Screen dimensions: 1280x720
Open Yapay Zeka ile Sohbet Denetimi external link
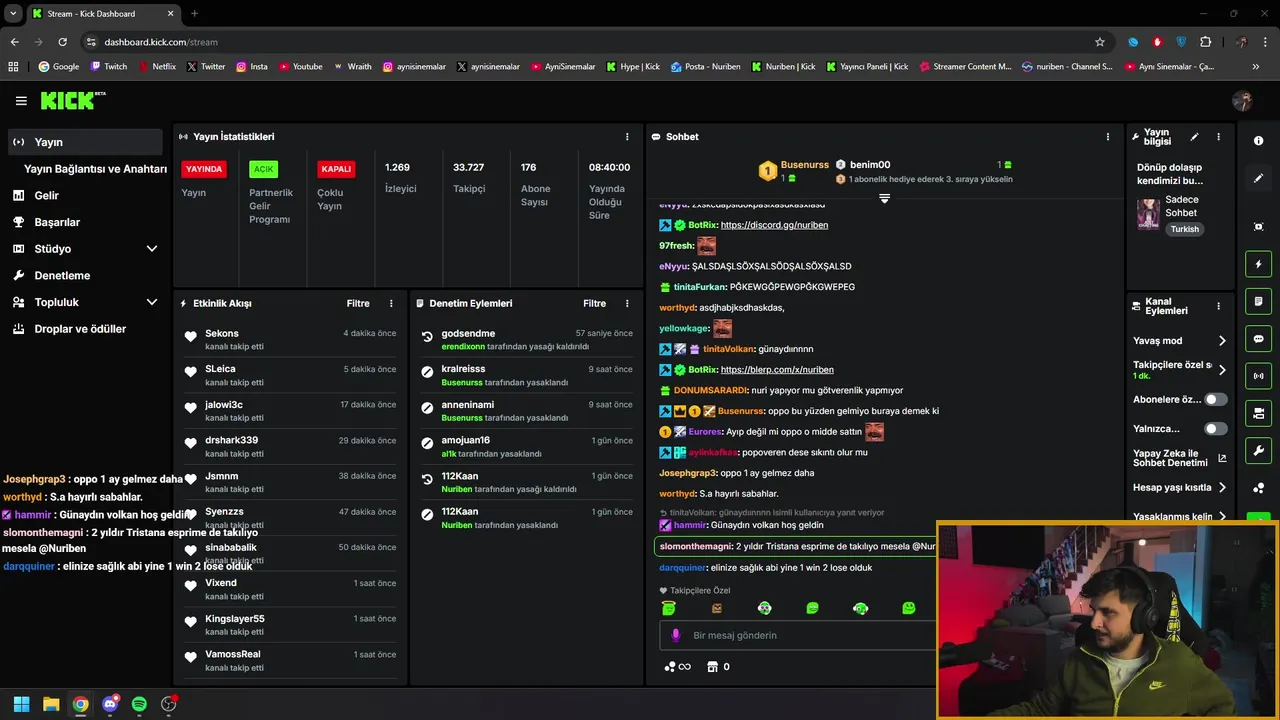click(1179, 458)
